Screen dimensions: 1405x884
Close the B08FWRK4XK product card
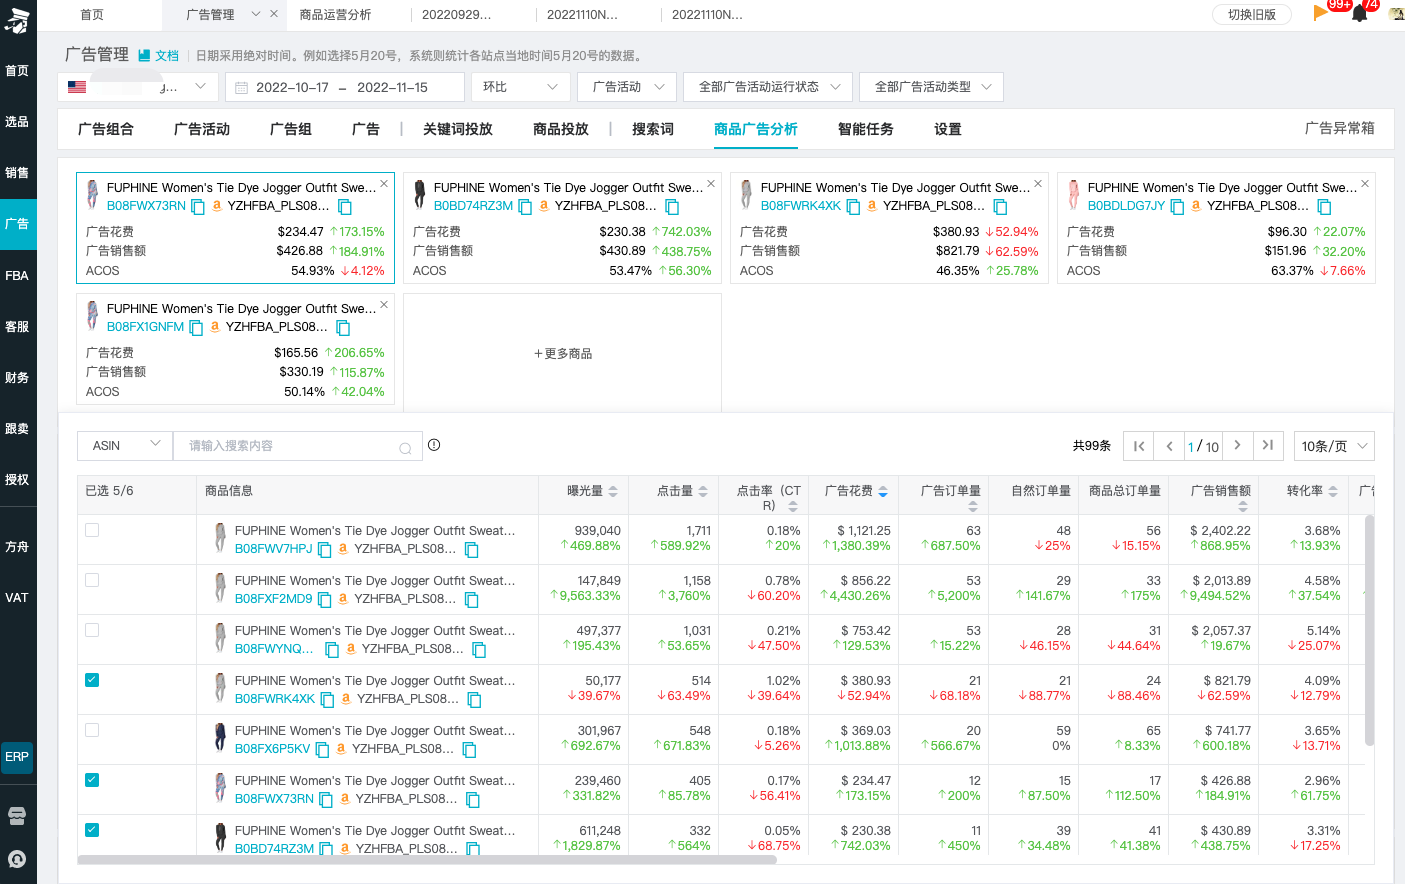(1038, 184)
